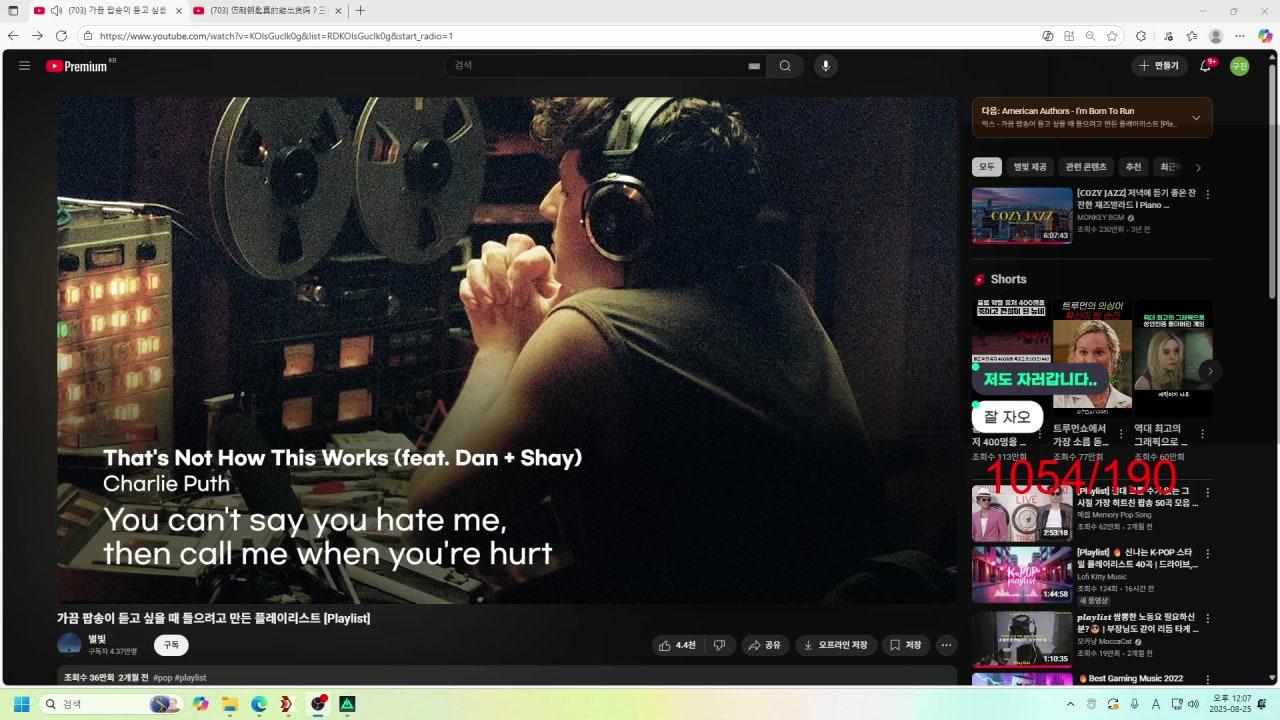Screen dimensions: 1280x720
Task: Show more filter chips arrow
Action: click(x=1198, y=167)
